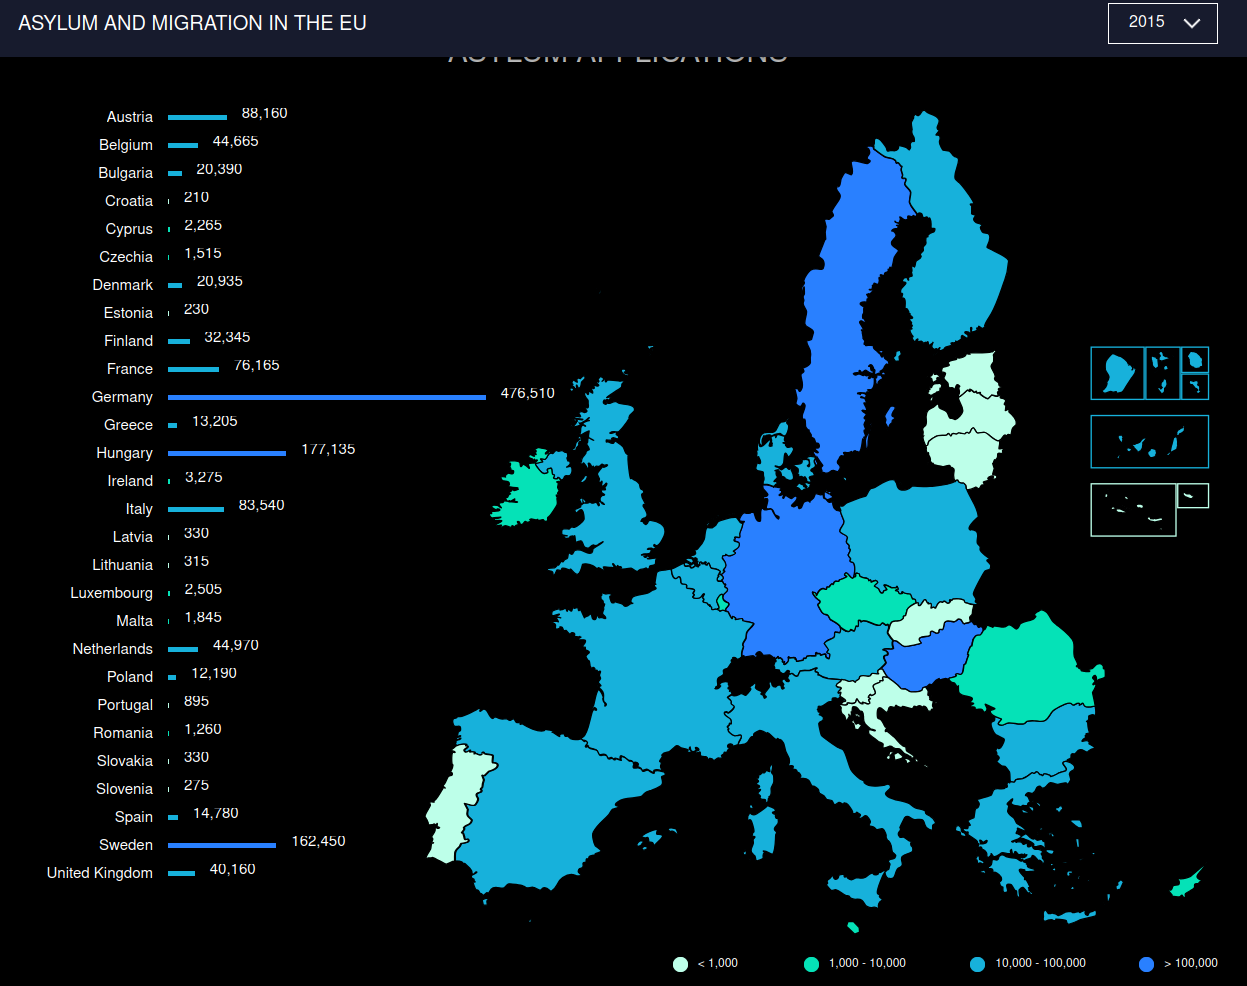Screen dimensions: 1247x986
Task: Click the United Kingdom country label
Action: coord(100,873)
